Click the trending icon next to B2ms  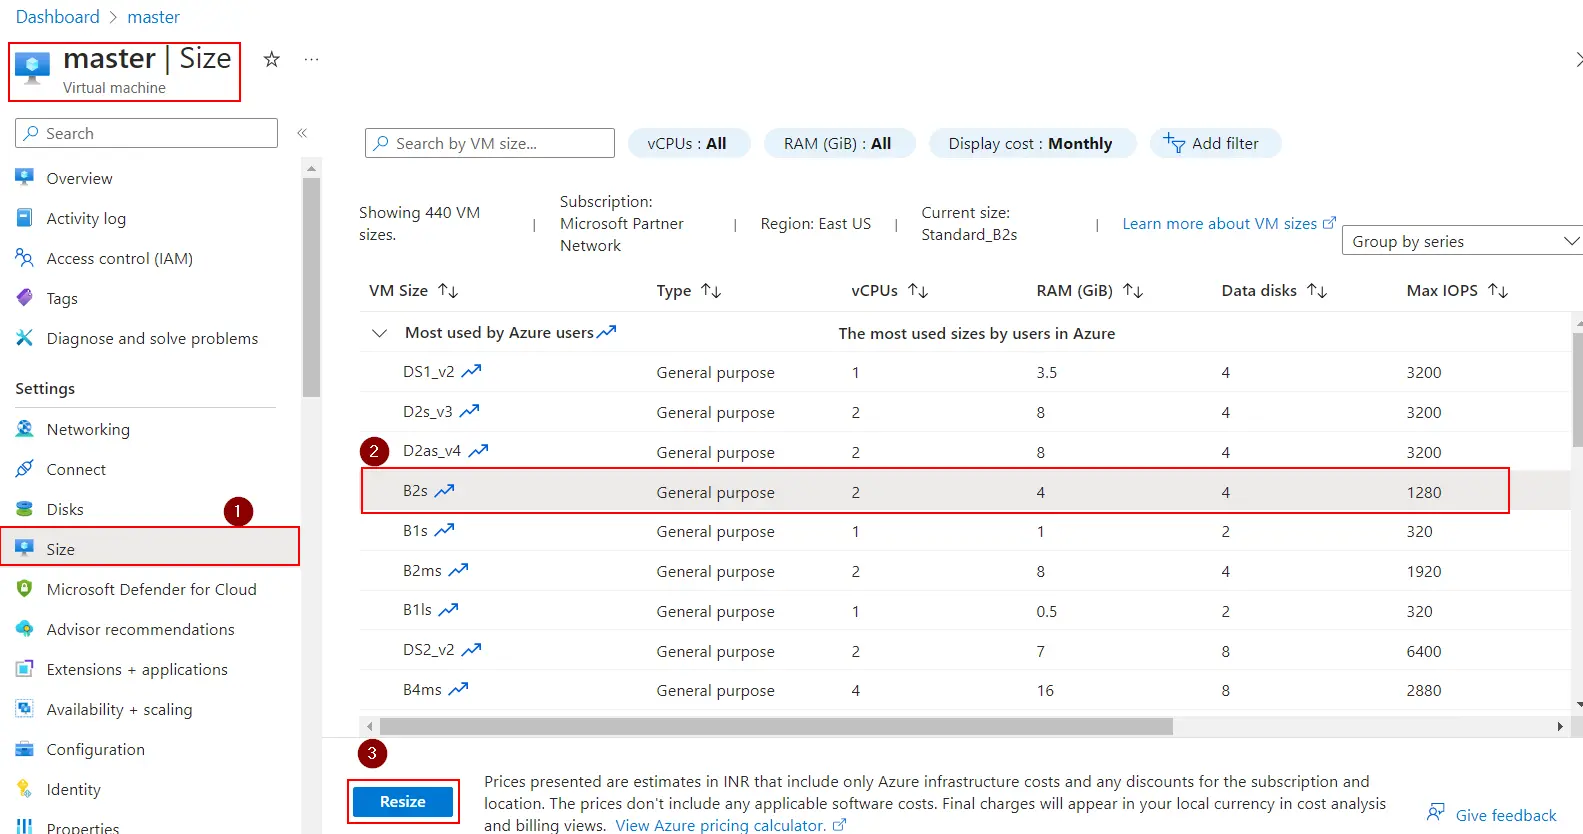point(458,571)
